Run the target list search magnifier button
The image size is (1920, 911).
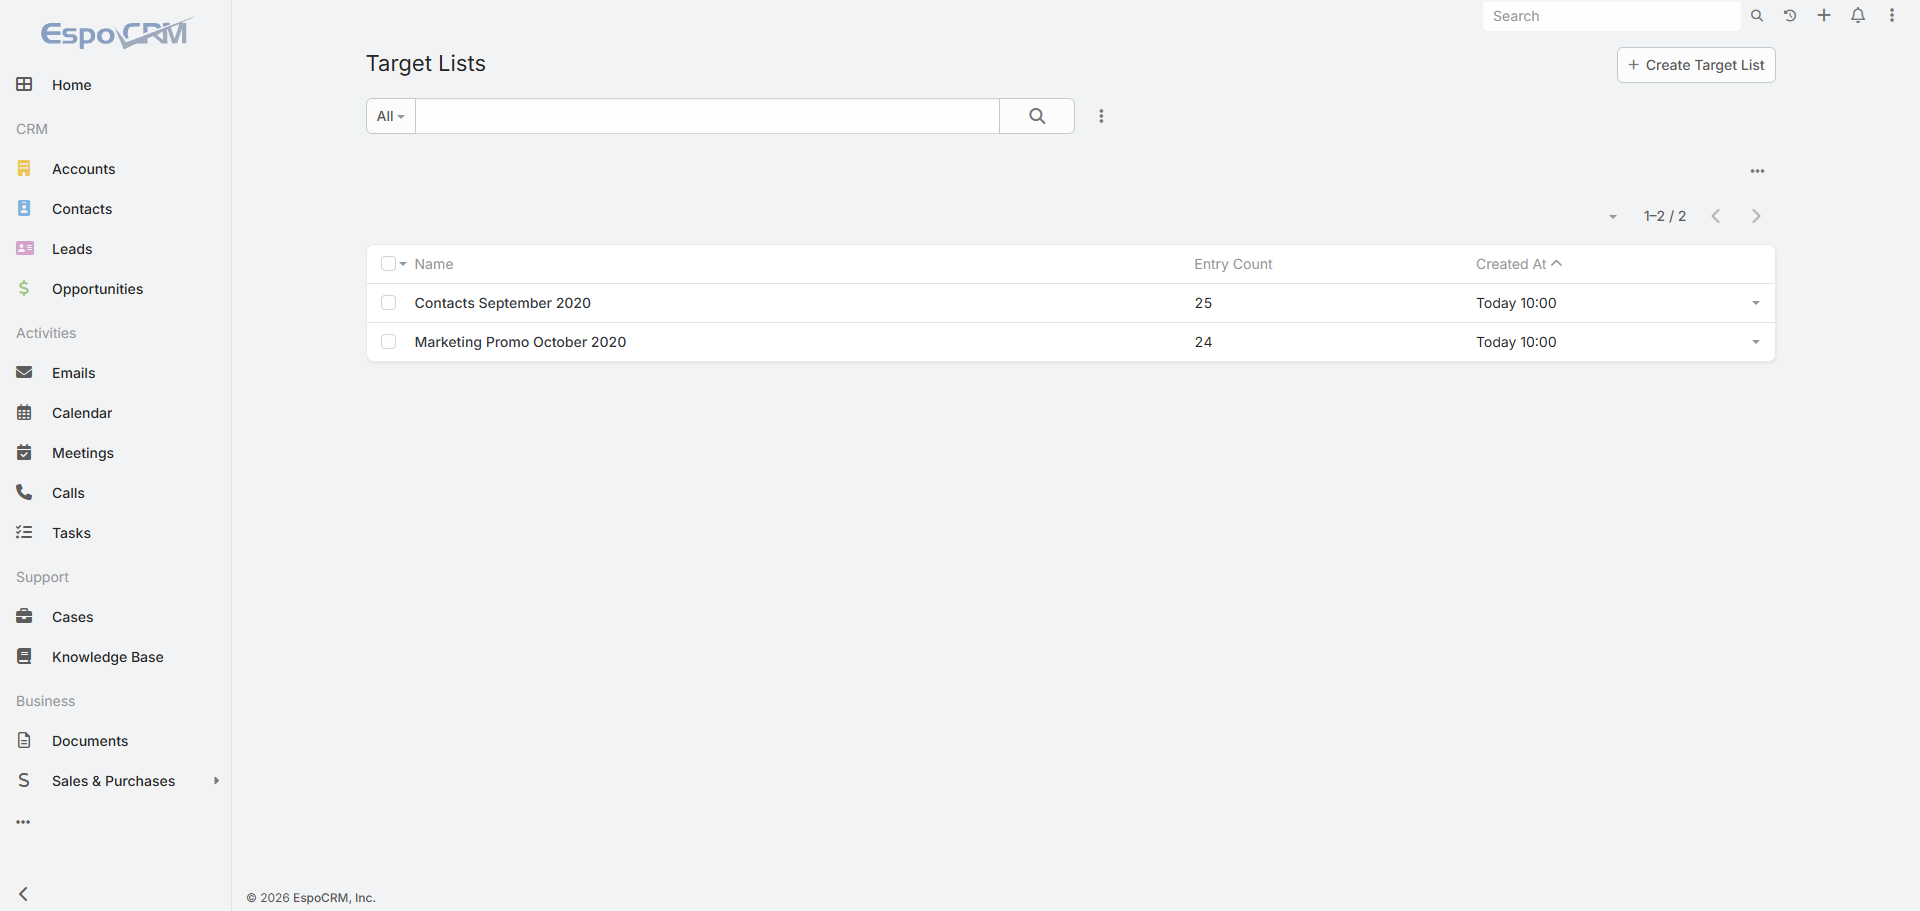1037,116
